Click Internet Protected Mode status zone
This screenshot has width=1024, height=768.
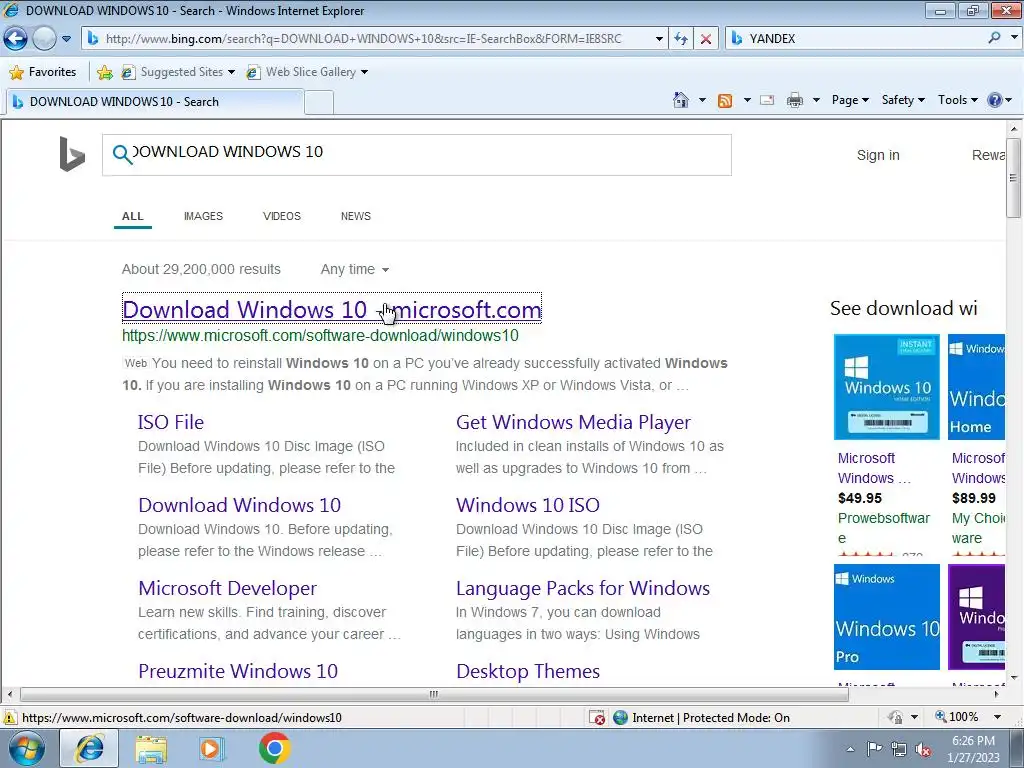pos(702,718)
